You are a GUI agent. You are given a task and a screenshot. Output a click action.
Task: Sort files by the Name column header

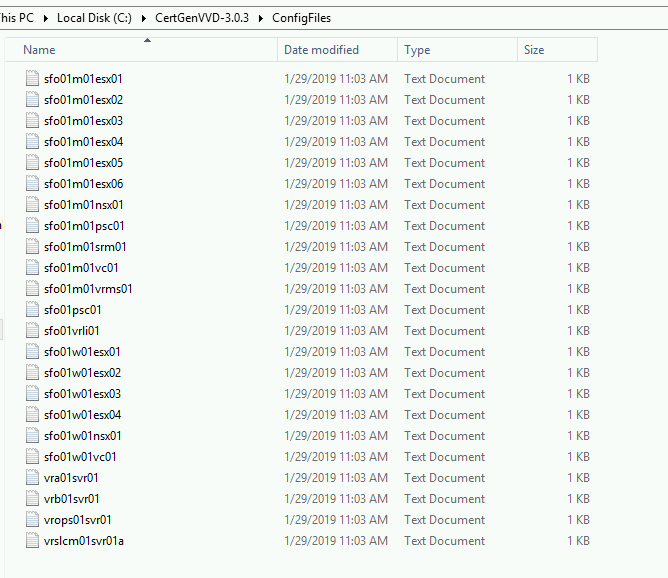pos(40,50)
